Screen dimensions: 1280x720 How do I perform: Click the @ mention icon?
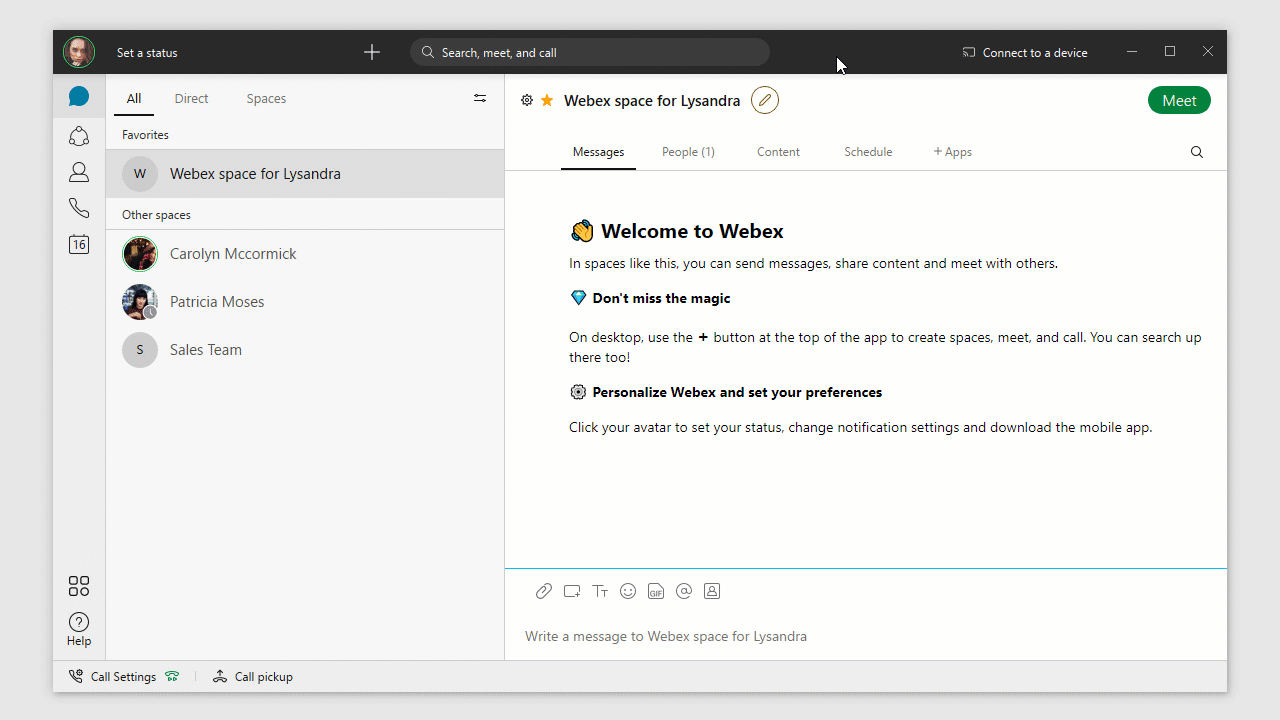tap(684, 591)
